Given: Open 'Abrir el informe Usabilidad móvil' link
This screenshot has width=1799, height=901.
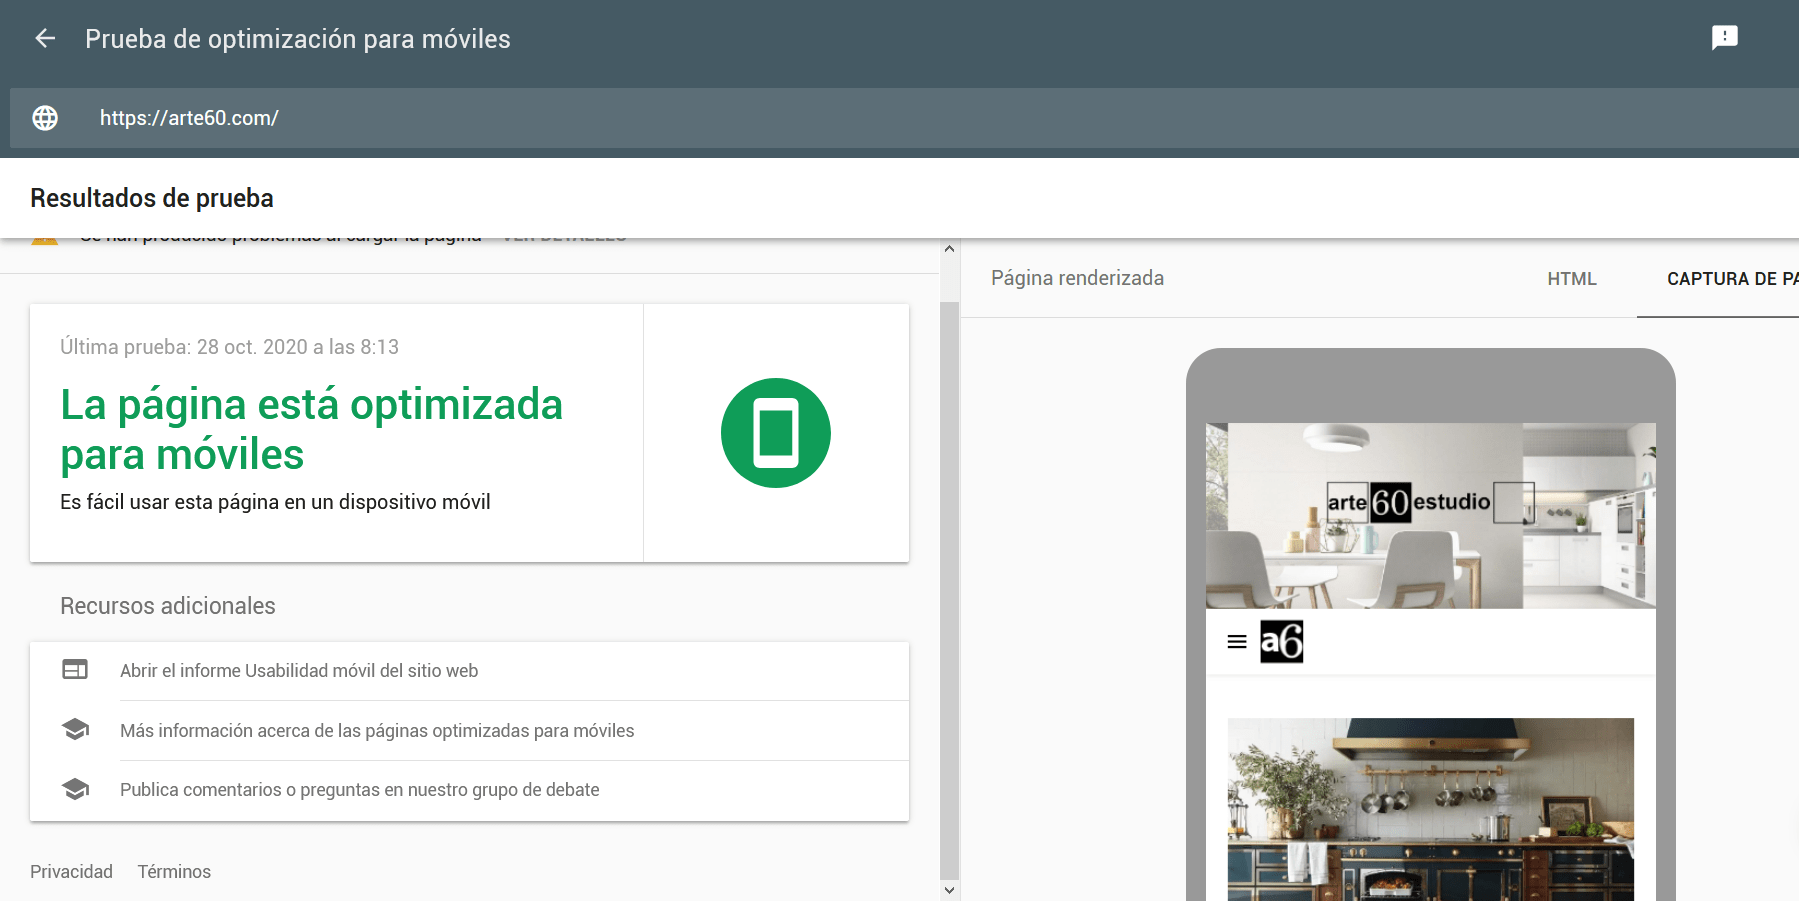Looking at the screenshot, I should point(299,671).
